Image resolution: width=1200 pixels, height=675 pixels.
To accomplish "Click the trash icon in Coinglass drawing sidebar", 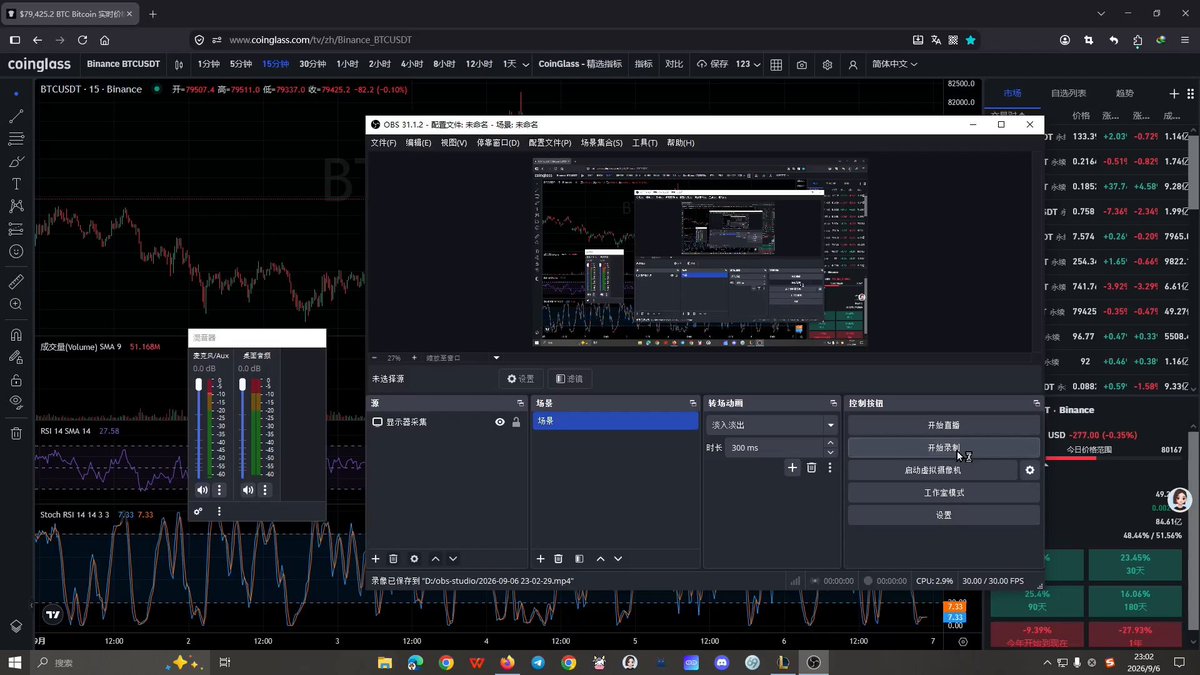I will pos(16,433).
